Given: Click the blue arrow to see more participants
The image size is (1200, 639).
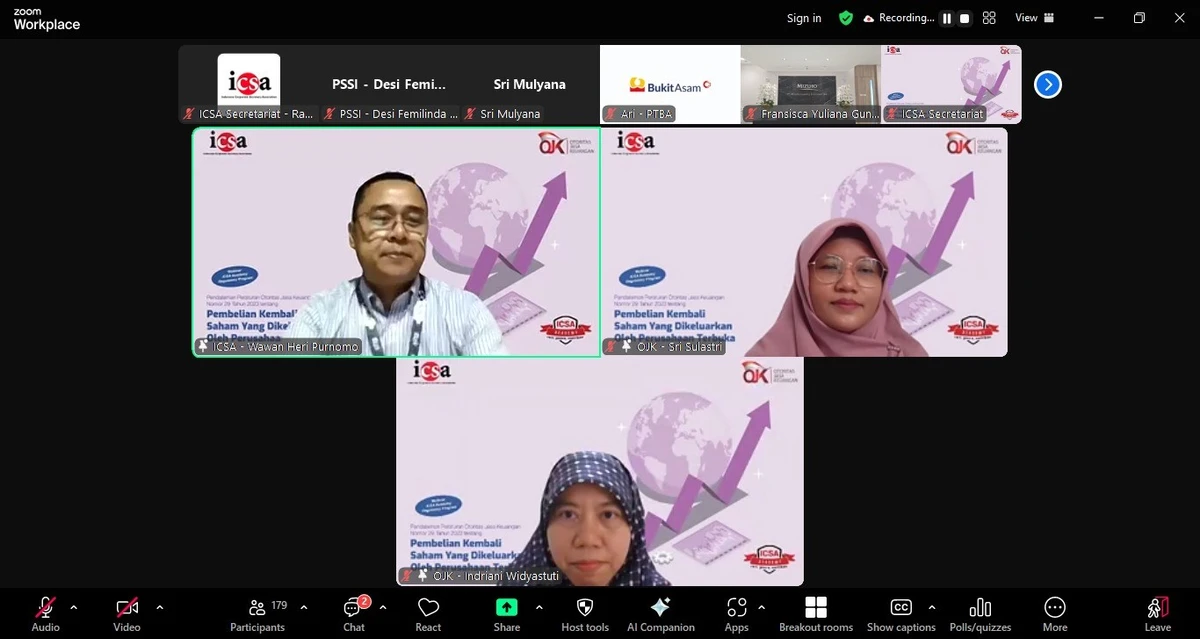Looking at the screenshot, I should pyautogui.click(x=1047, y=85).
